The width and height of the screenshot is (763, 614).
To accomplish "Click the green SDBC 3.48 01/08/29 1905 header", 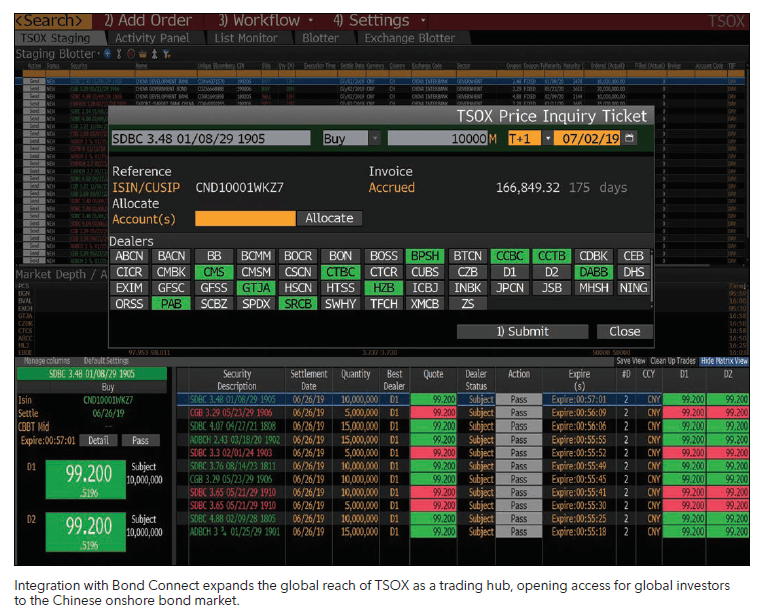I will pyautogui.click(x=92, y=374).
